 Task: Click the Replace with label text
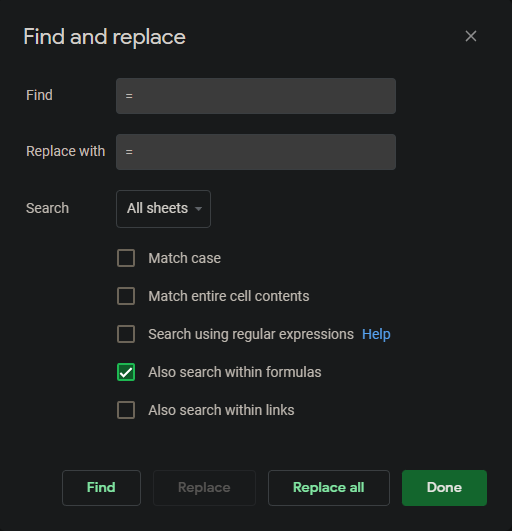coord(66,151)
